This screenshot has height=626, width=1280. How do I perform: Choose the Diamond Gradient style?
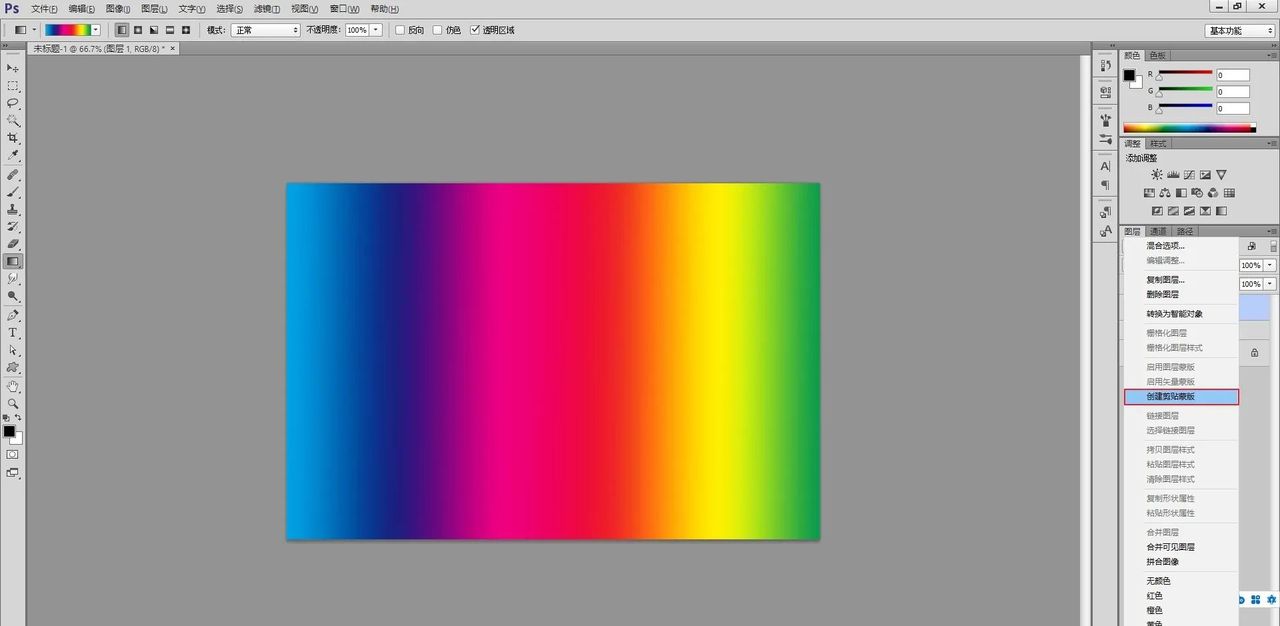(186, 30)
